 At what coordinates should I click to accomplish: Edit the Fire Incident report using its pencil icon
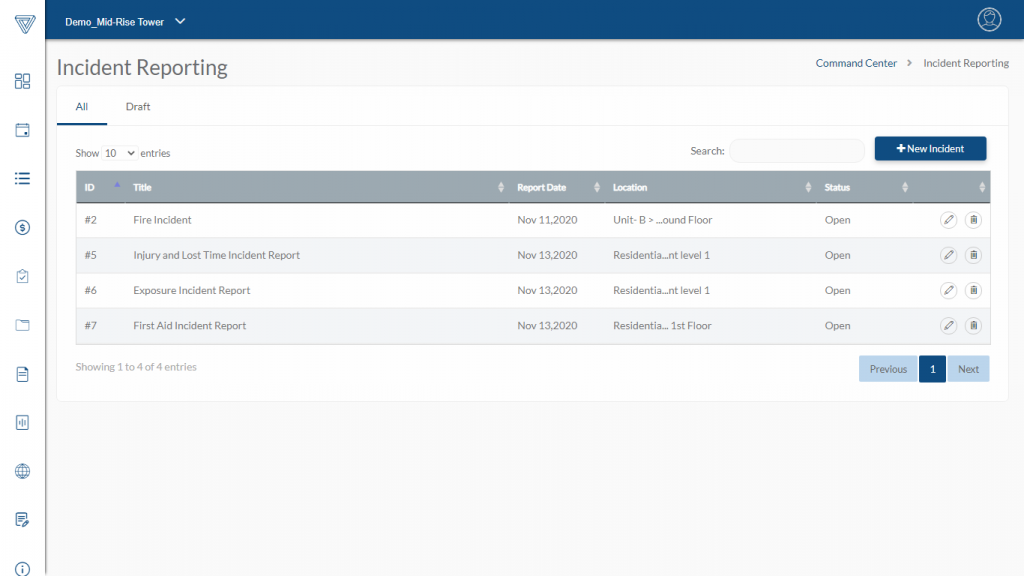(x=948, y=219)
